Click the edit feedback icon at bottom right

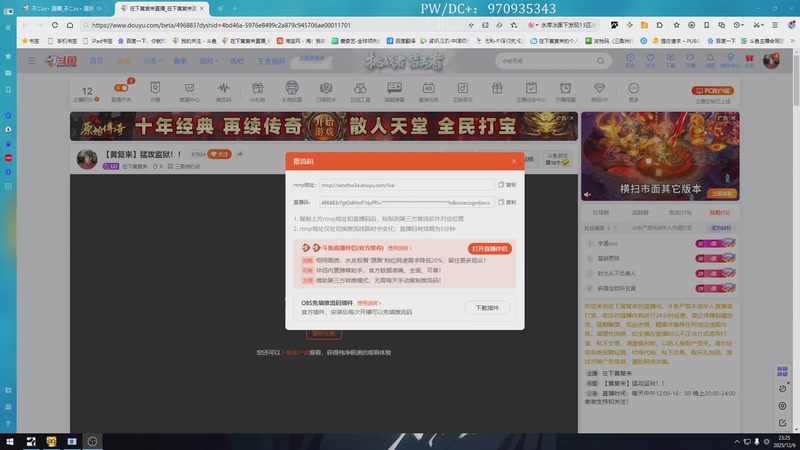[x=782, y=423]
